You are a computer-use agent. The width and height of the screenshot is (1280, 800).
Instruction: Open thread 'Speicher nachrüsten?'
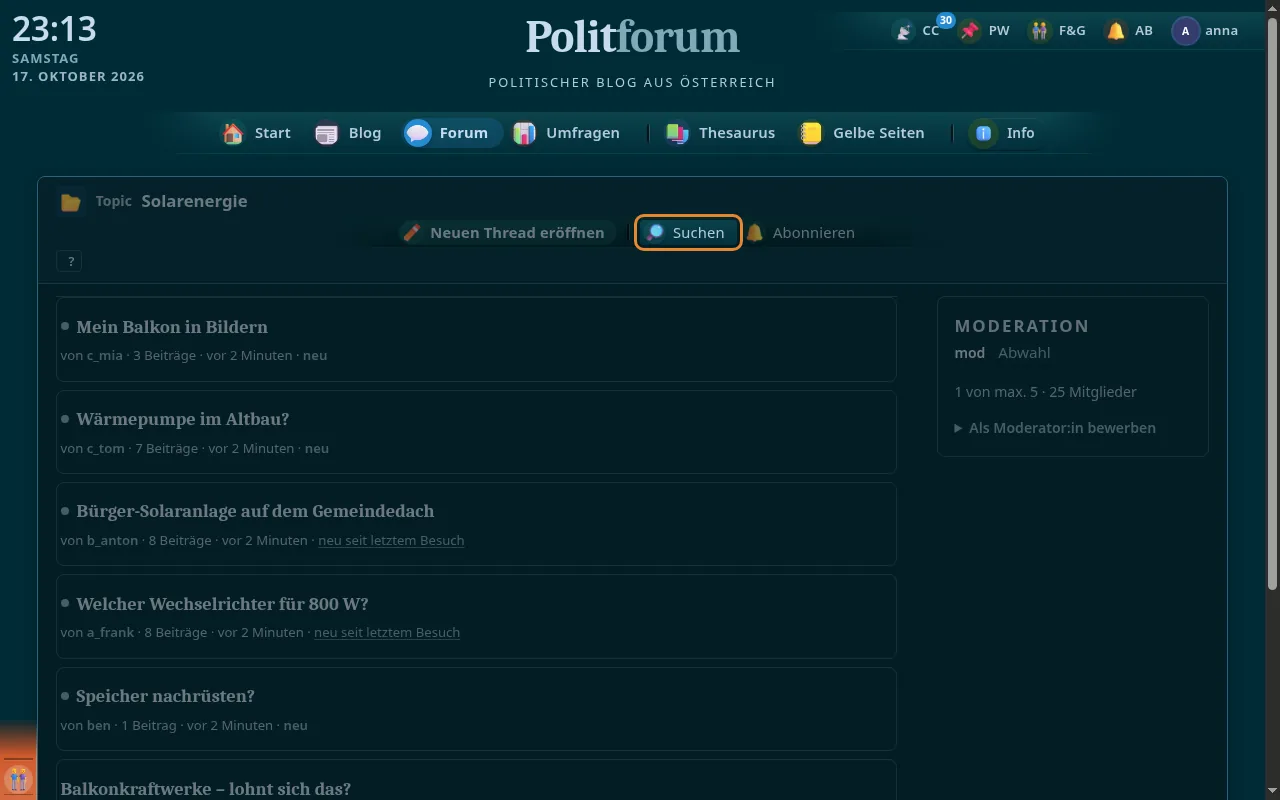(165, 696)
